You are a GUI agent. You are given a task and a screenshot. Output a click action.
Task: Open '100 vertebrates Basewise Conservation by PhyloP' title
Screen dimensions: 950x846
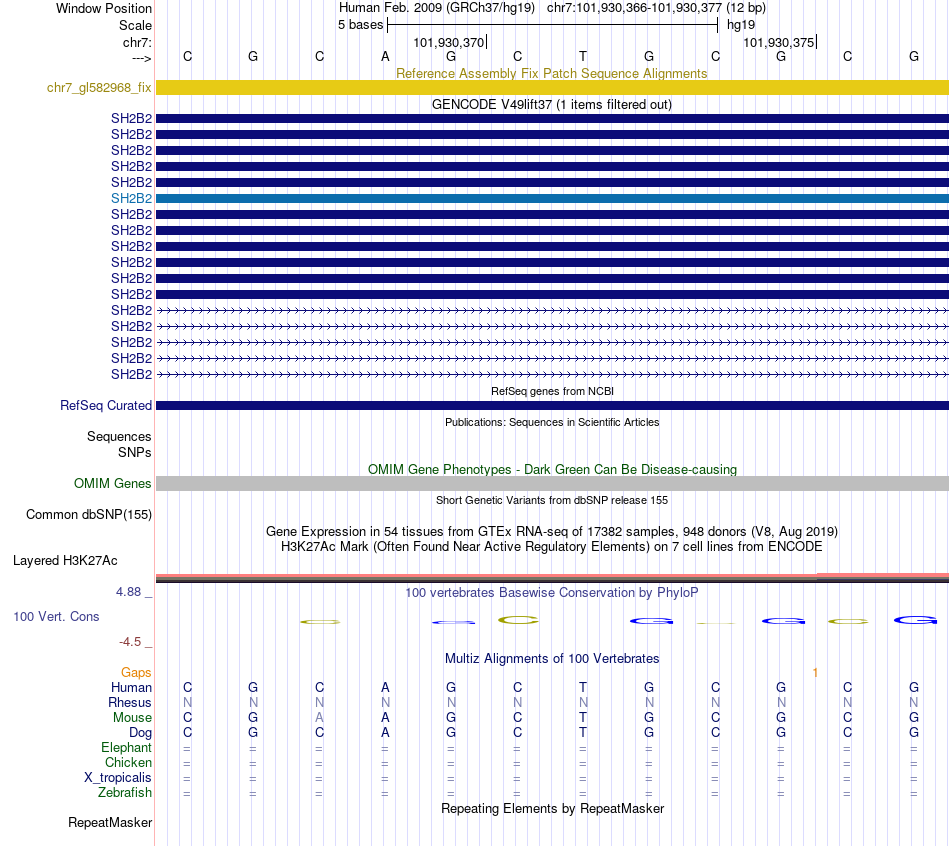[x=552, y=593]
